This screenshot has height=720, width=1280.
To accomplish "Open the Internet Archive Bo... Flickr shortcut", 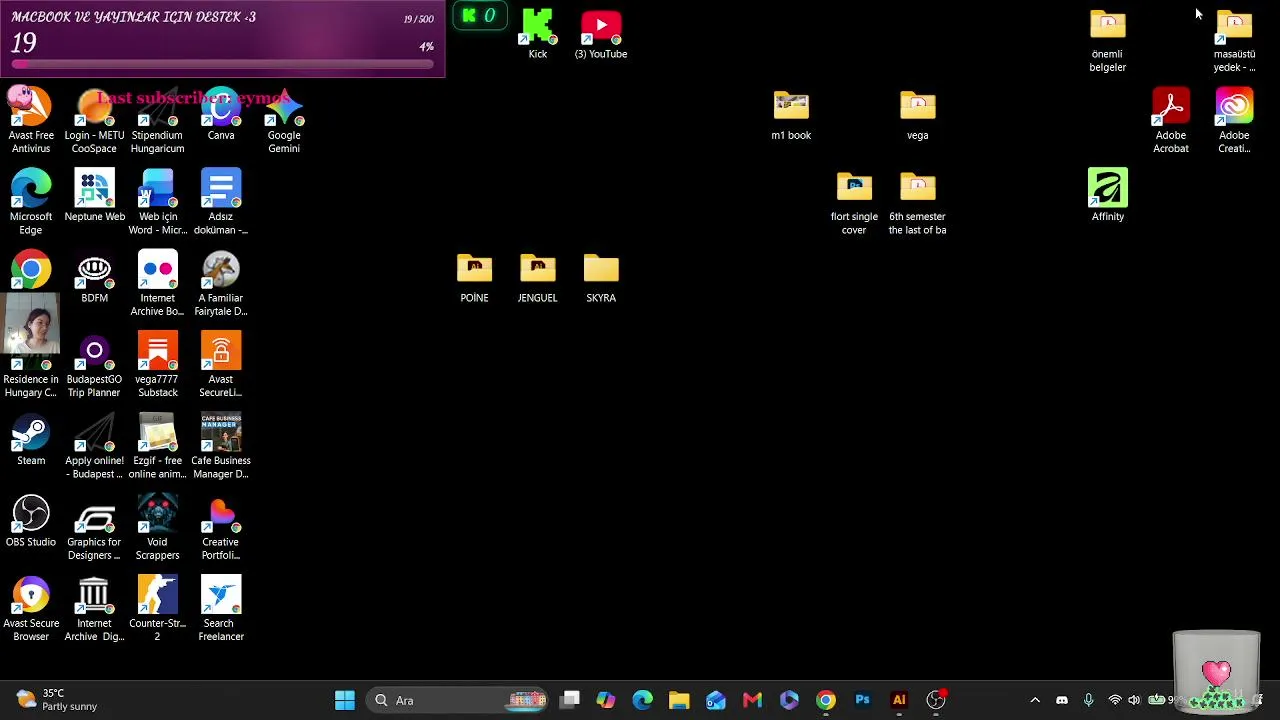I will 157,283.
